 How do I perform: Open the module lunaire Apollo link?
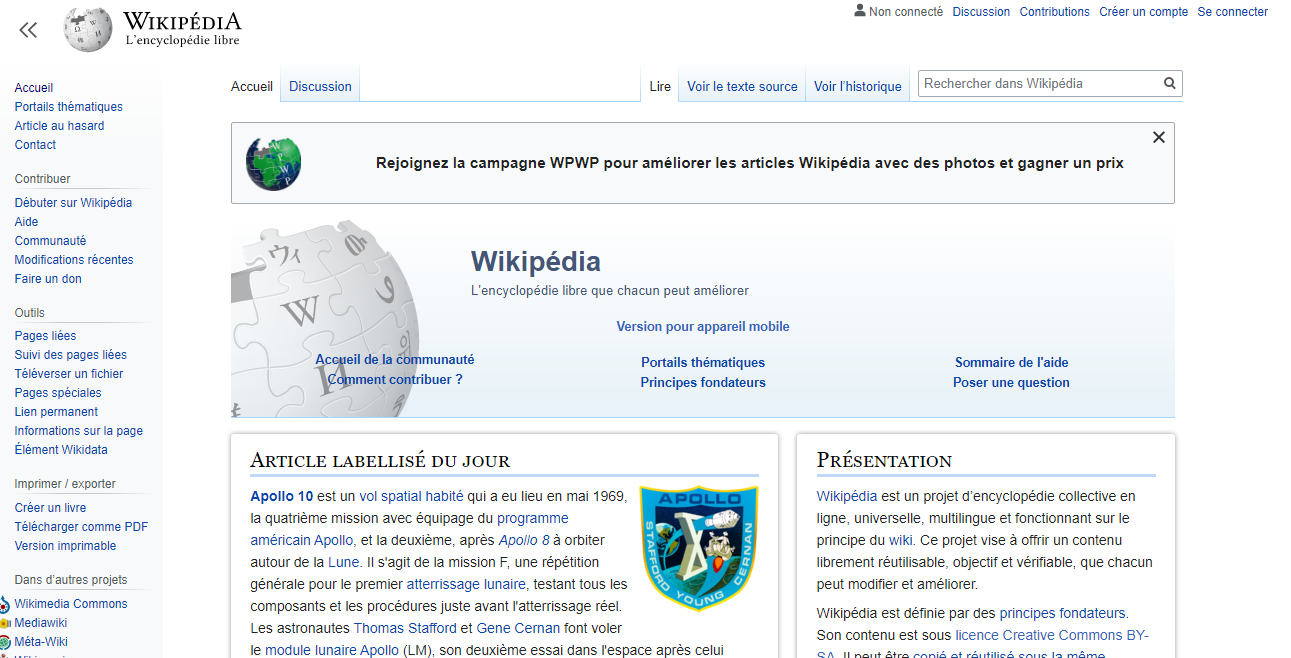click(332, 650)
